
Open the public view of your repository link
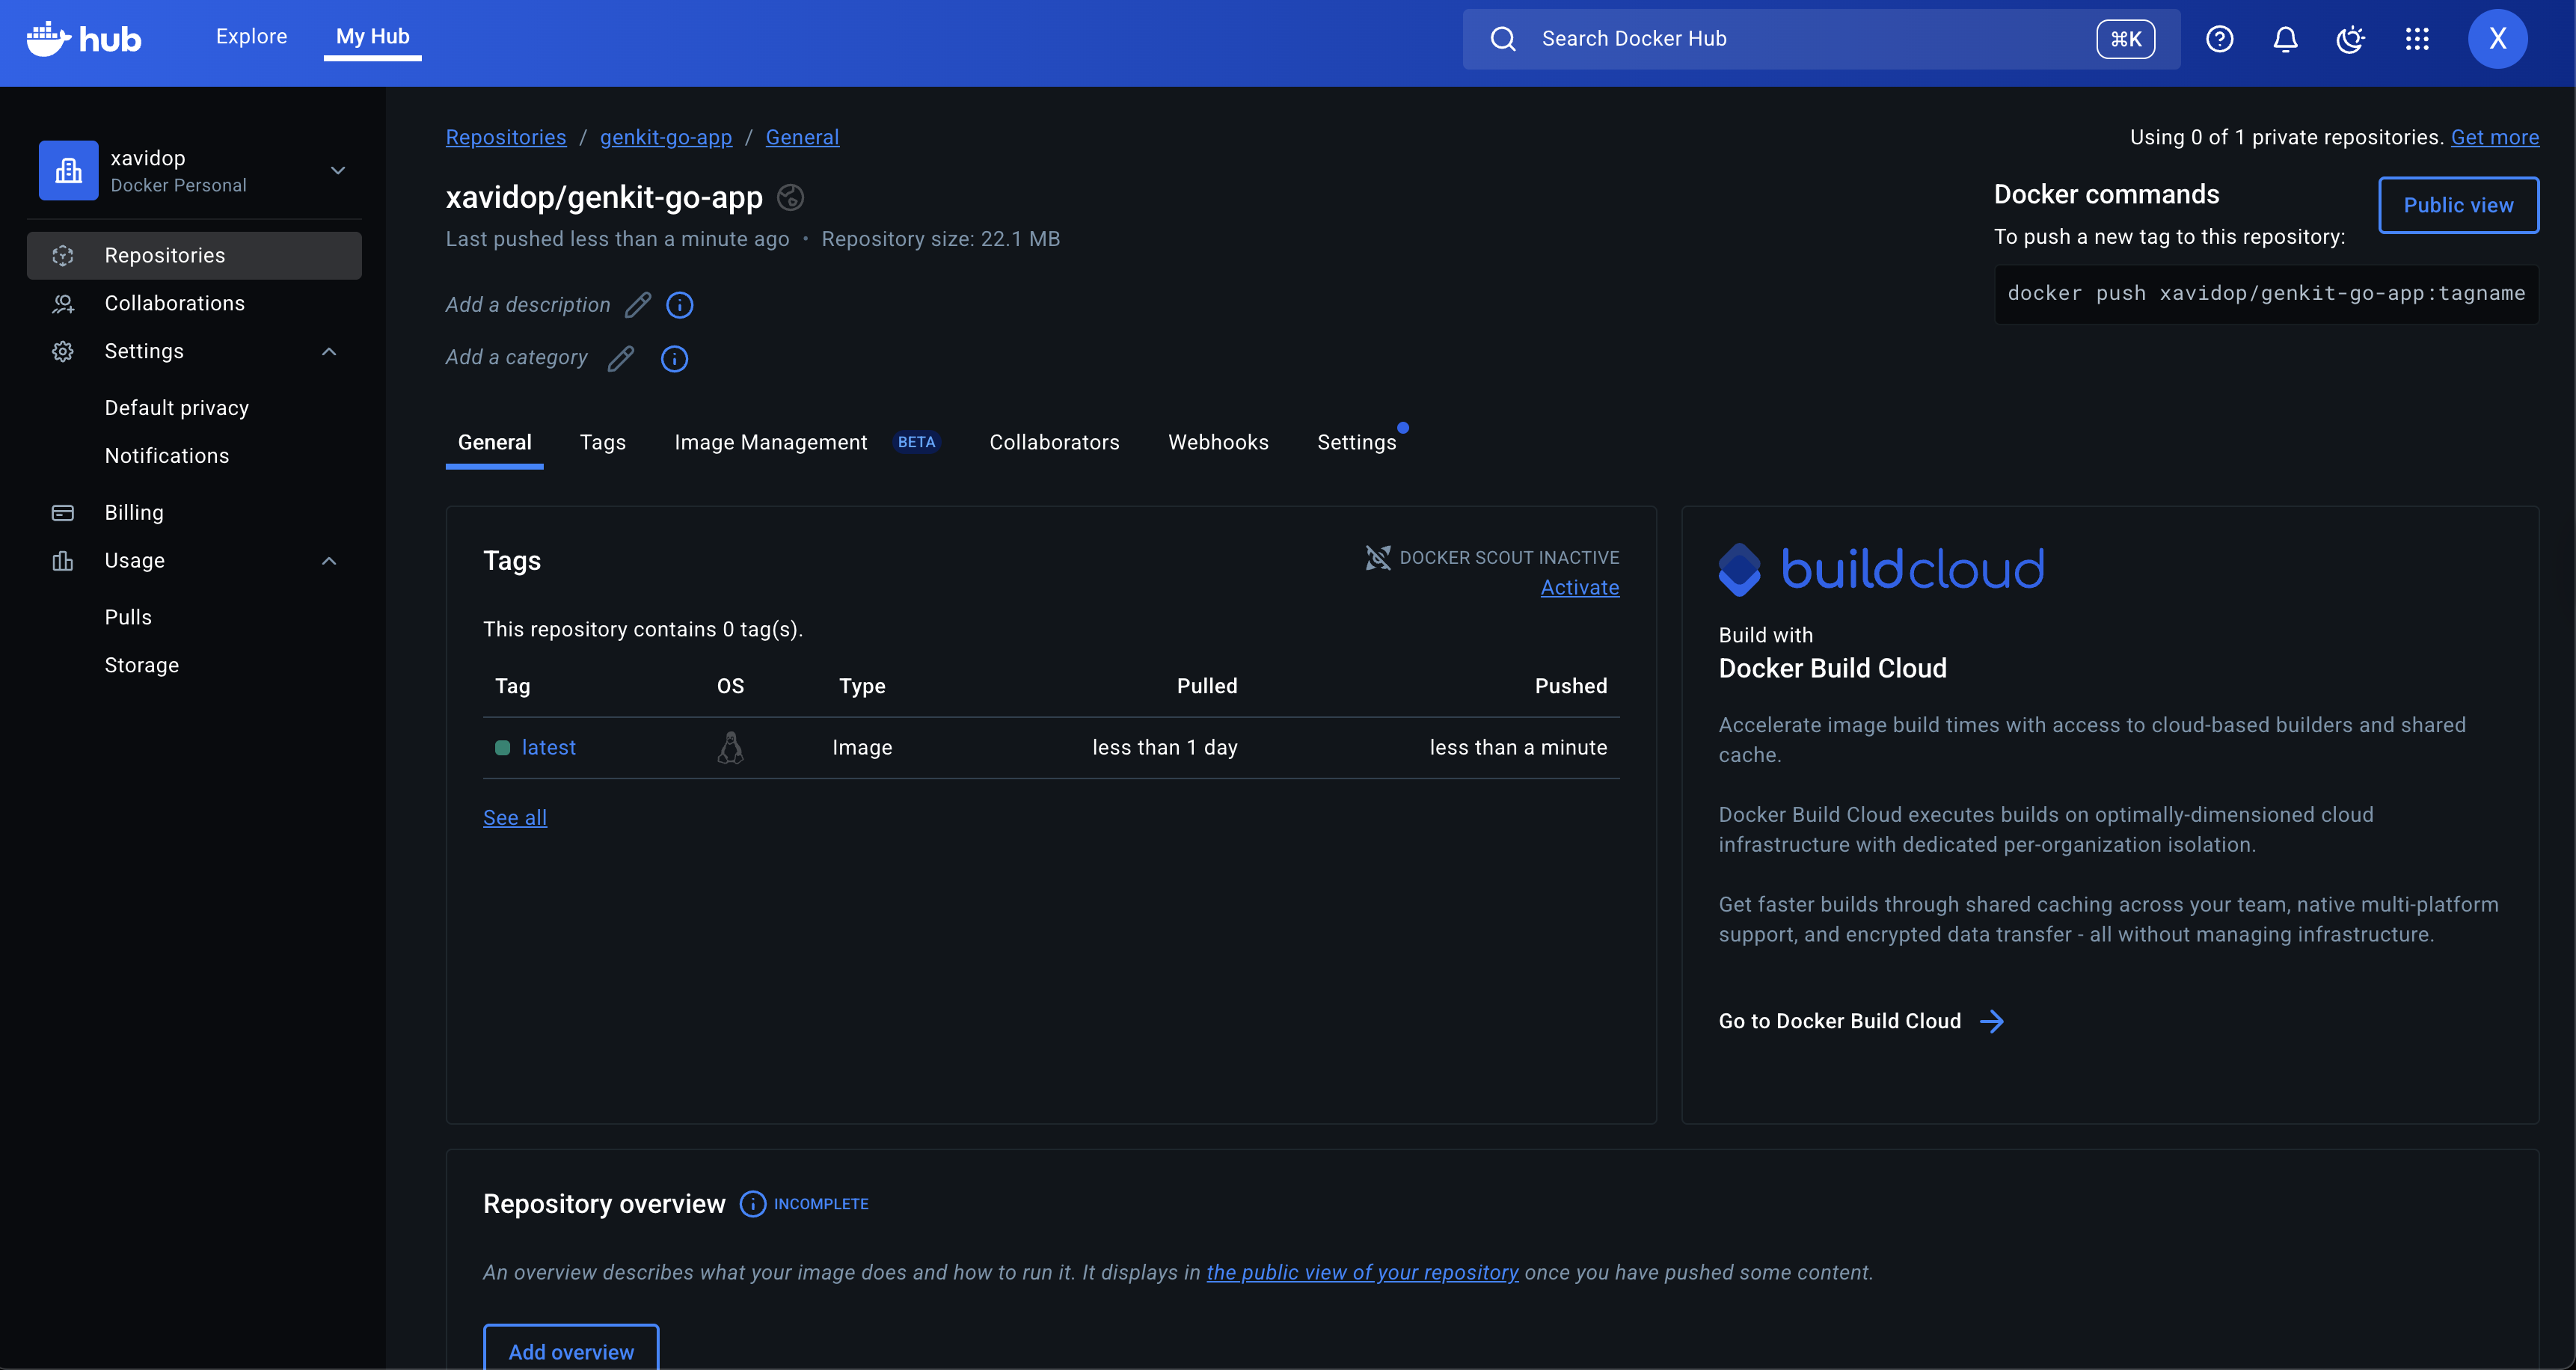pyautogui.click(x=1362, y=1272)
